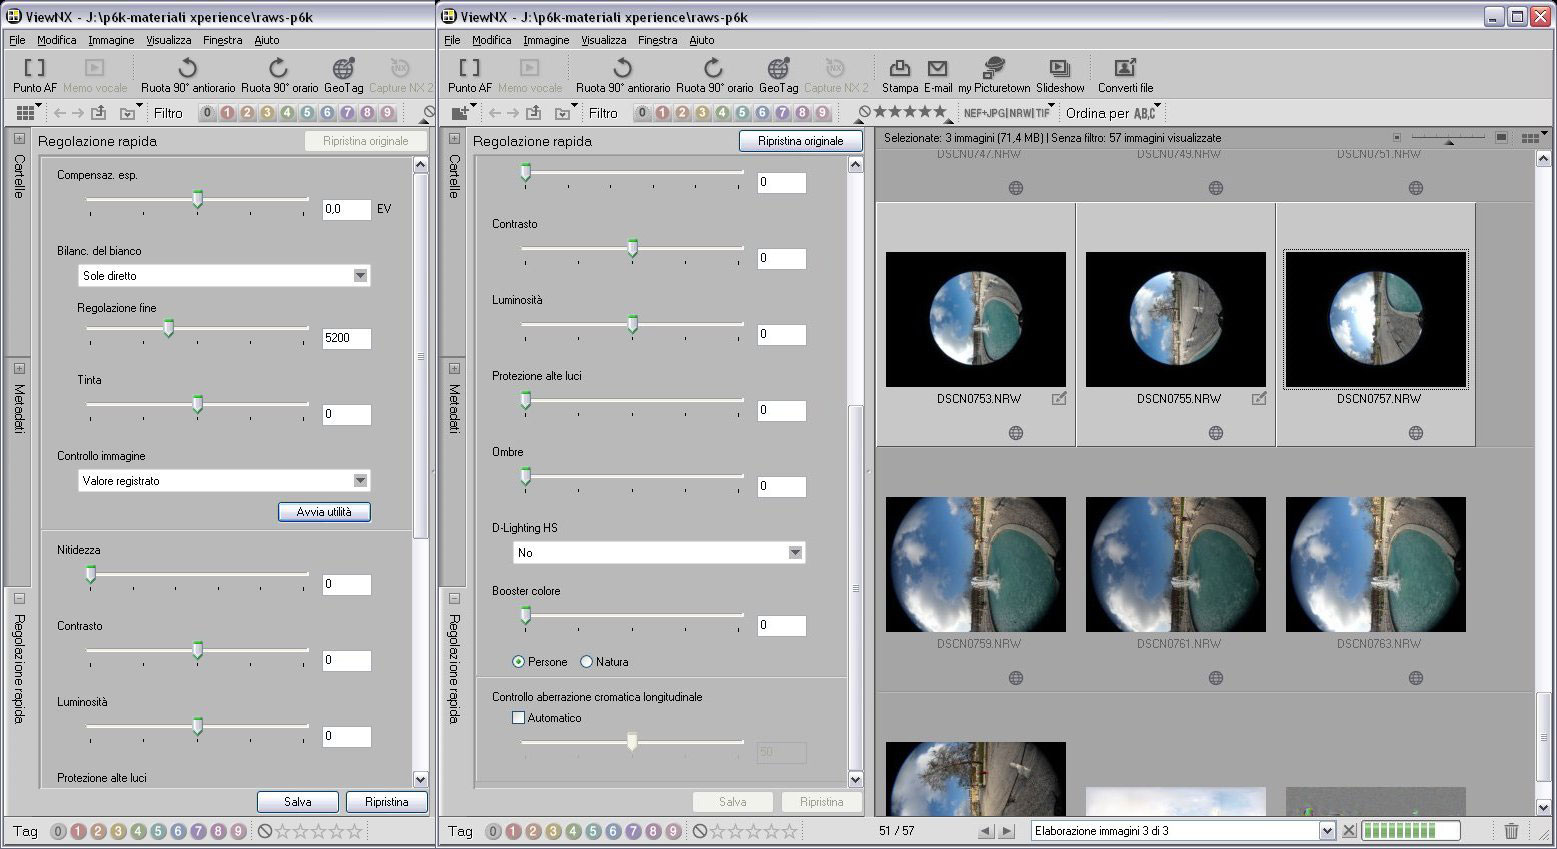Screen dimensions: 1557x849
Task: Go up one folder in left window
Action: 99,113
